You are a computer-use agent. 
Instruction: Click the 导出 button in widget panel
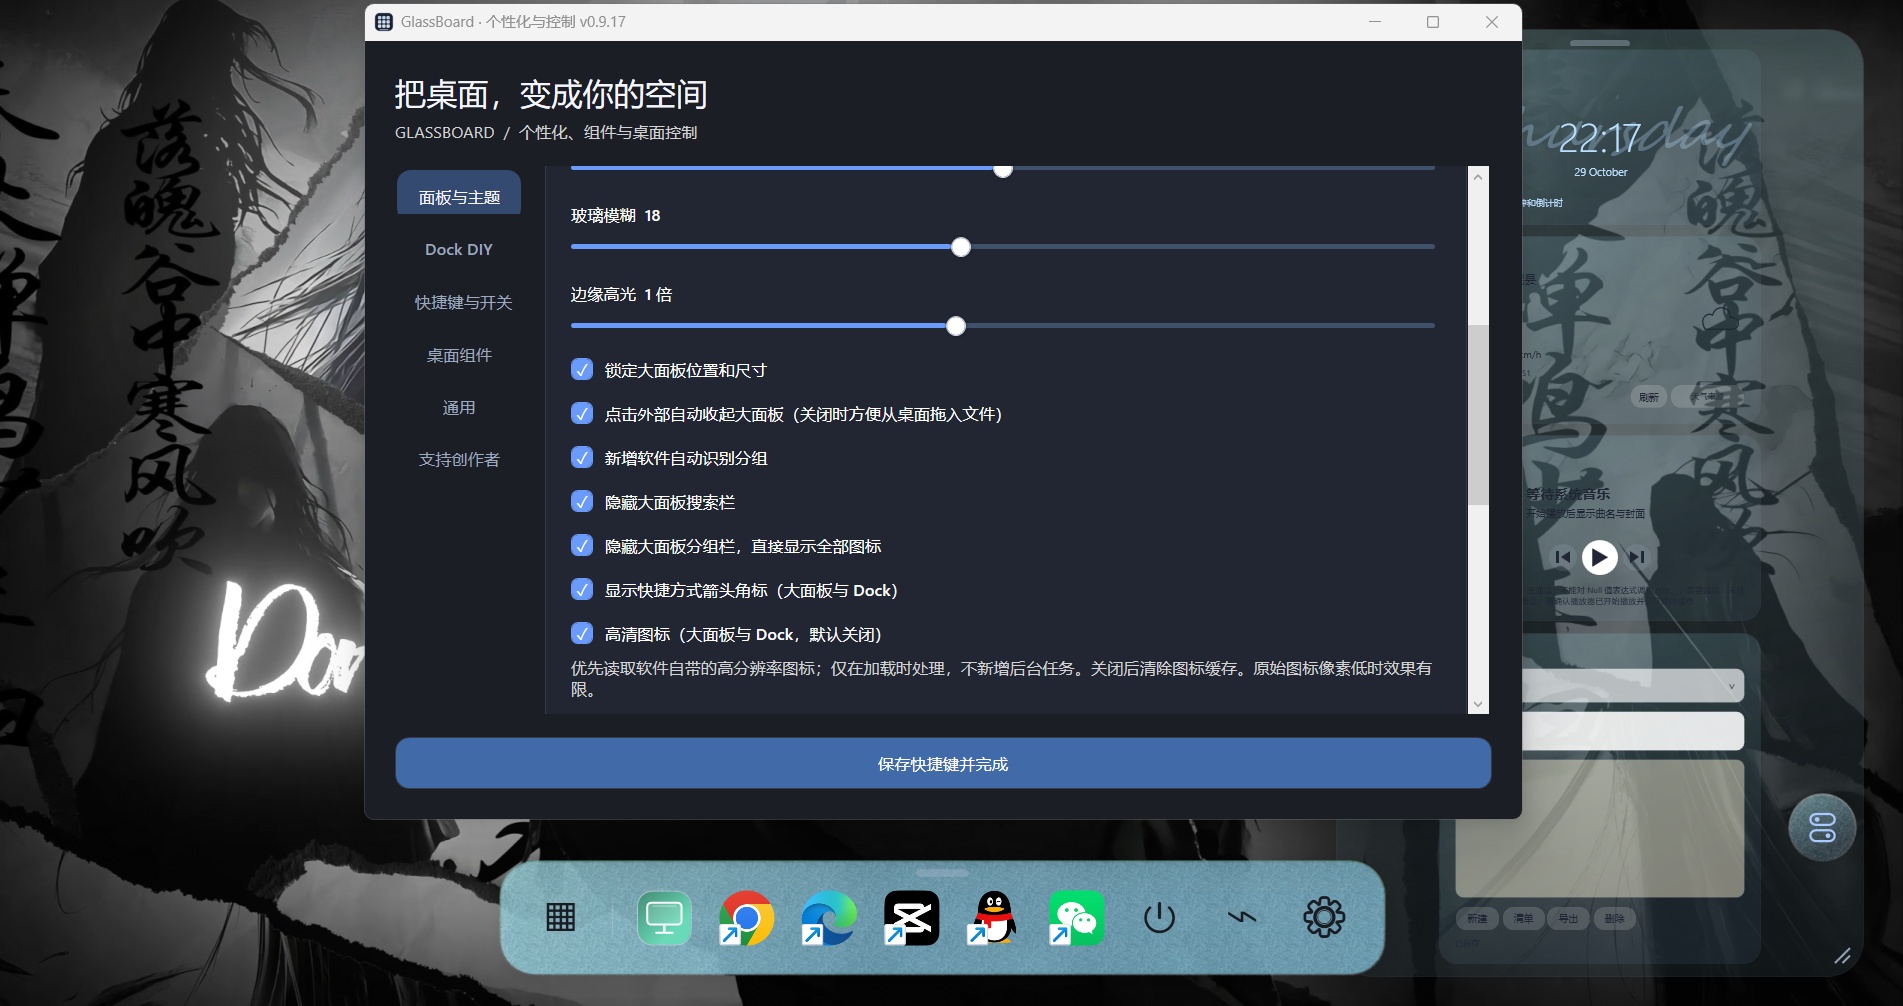coord(1568,918)
